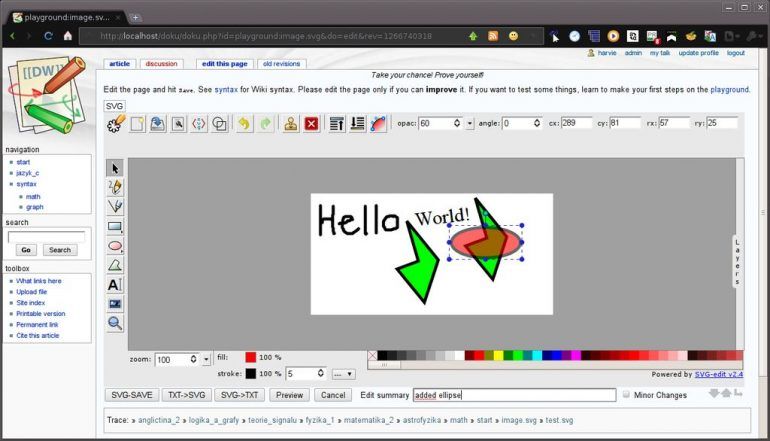Pick the Line/path tool
This screenshot has width=770, height=441.
115,206
